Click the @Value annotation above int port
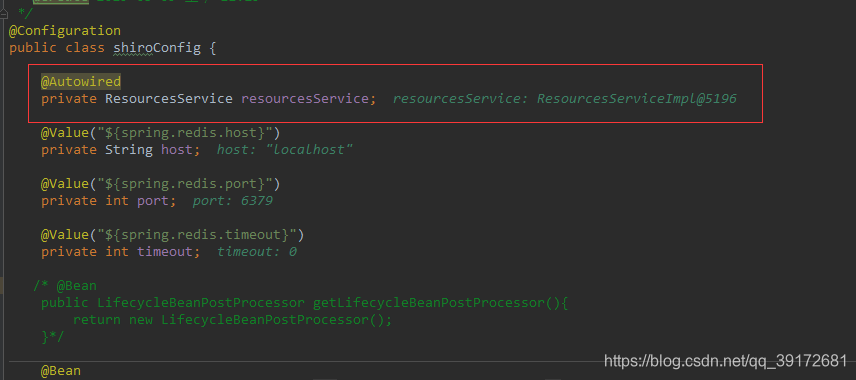856x380 pixels. pos(64,184)
